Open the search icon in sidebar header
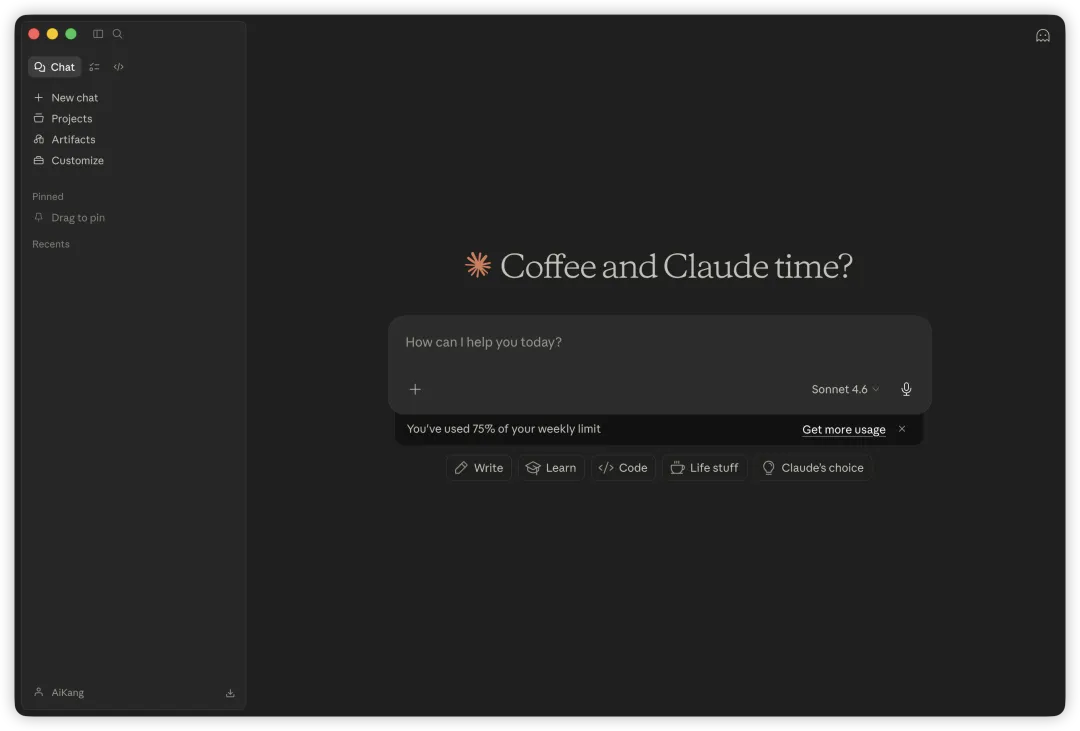1080x731 pixels. click(118, 34)
